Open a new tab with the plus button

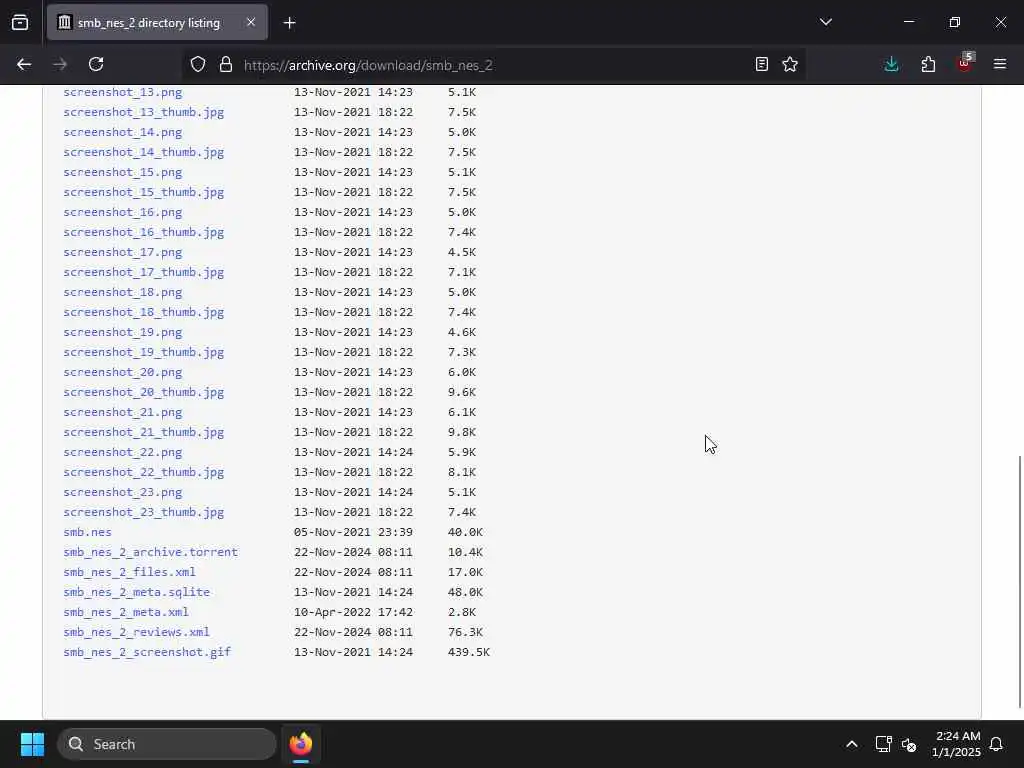289,23
